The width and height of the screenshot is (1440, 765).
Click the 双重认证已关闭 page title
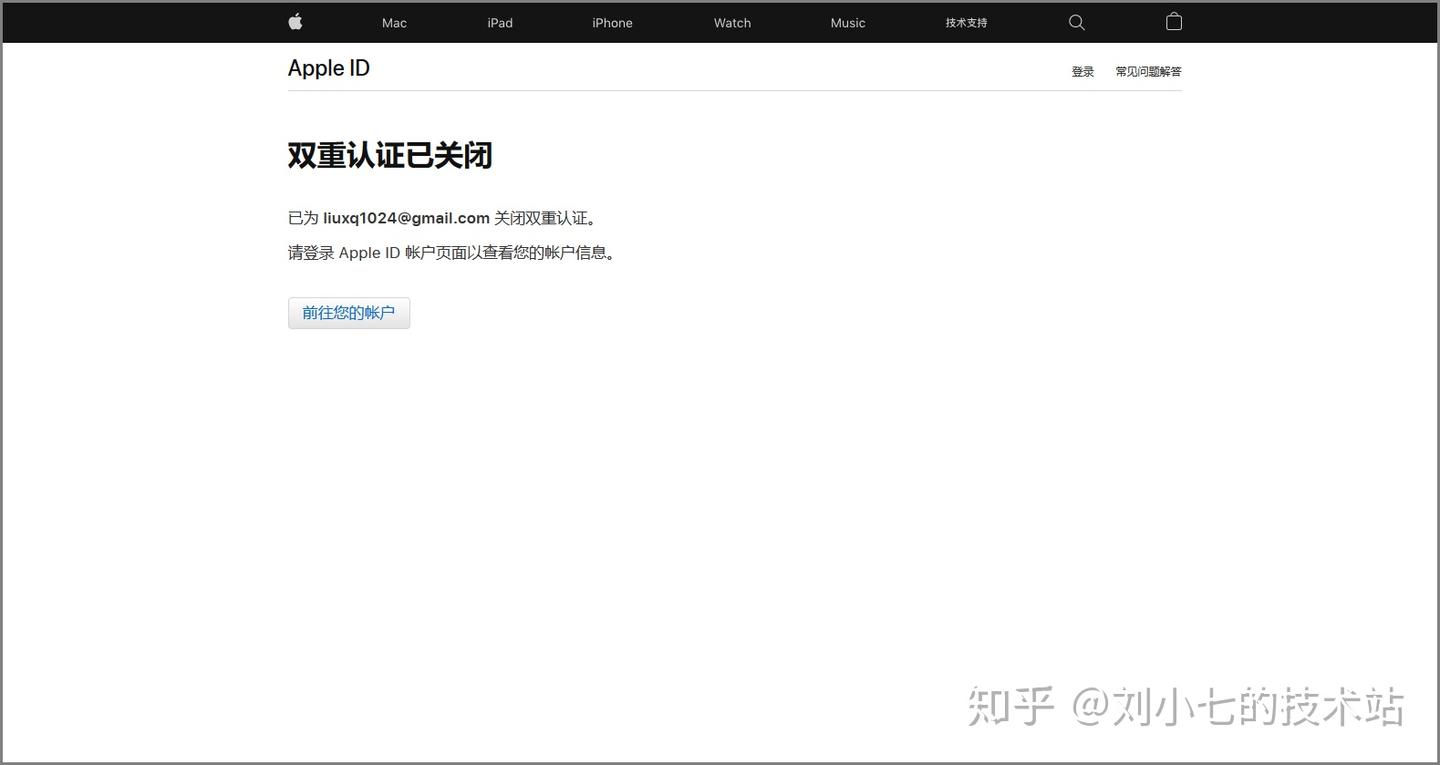[x=390, y=154]
